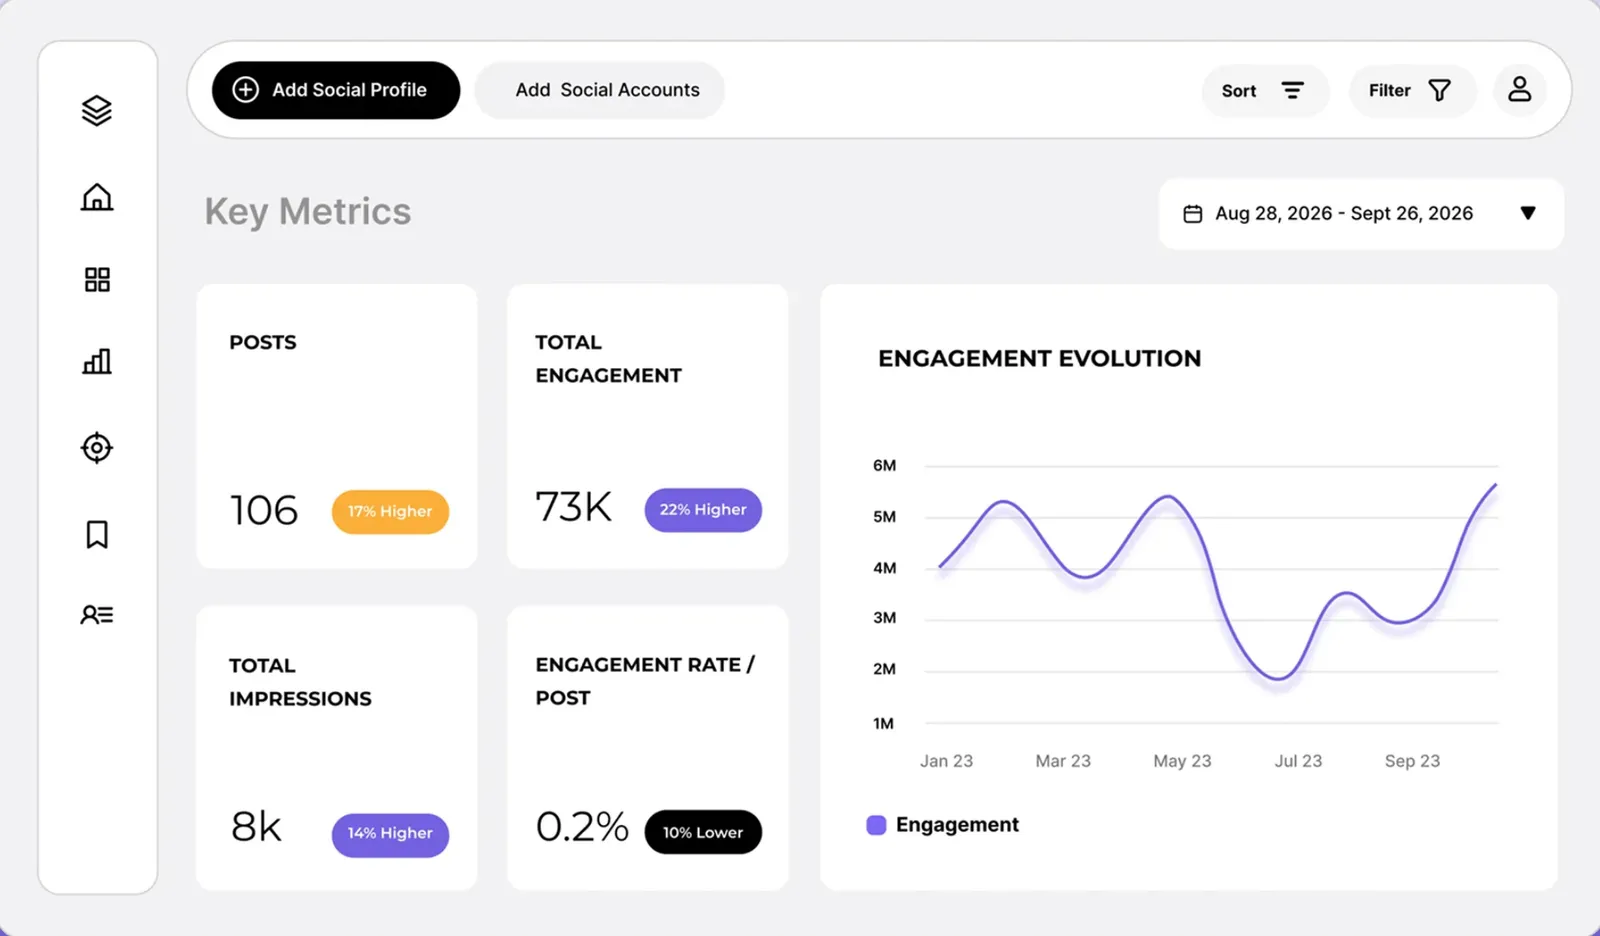Viewport: 1600px width, 936px height.
Task: Click the Key Metrics heading
Action: click(308, 212)
